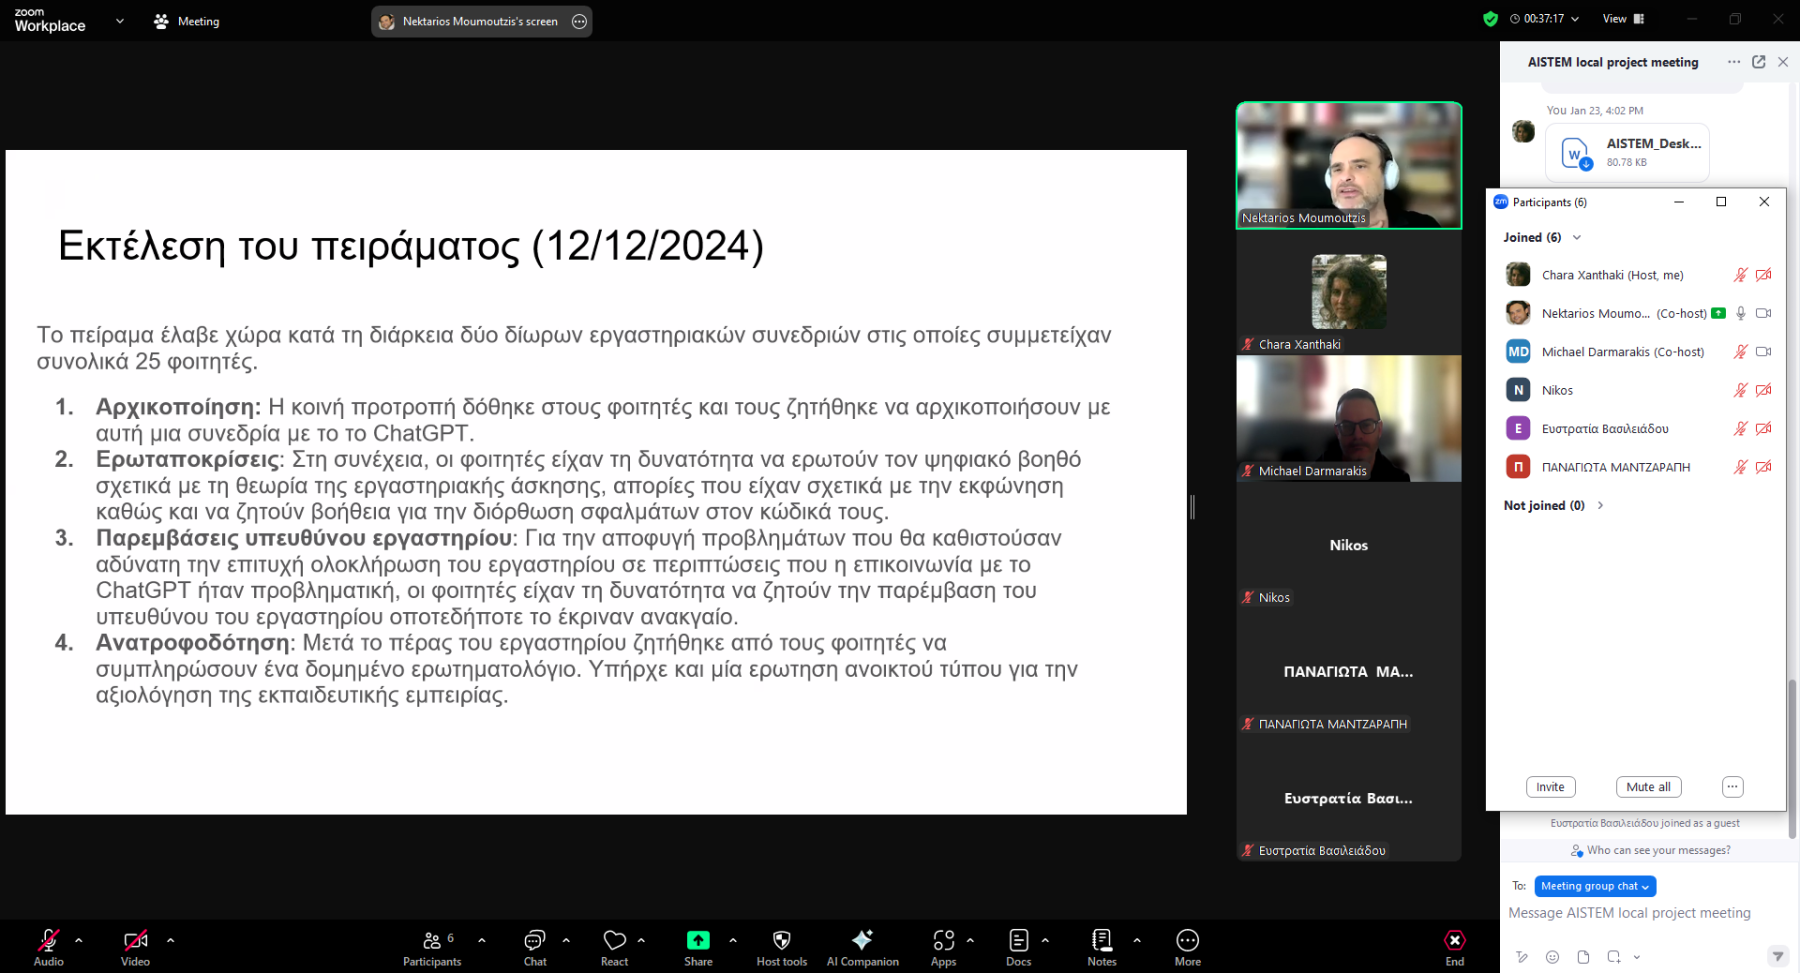Click the Host tools shield icon
The width and height of the screenshot is (1800, 973).
(781, 946)
